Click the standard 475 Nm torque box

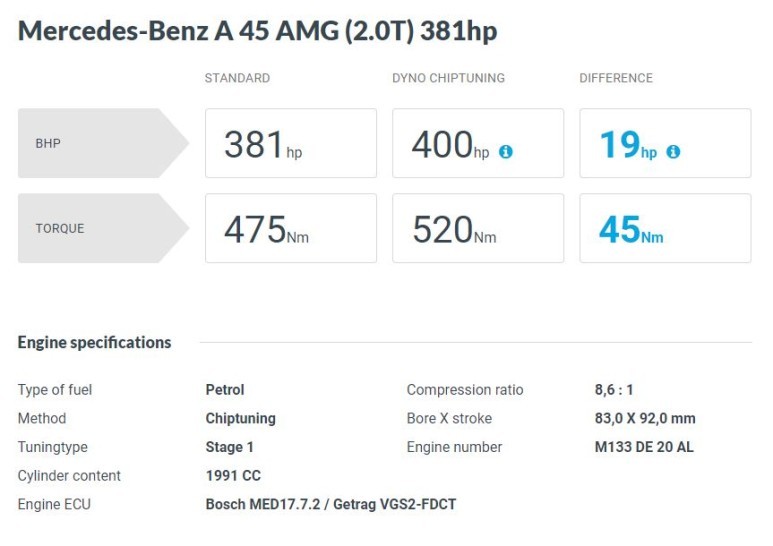point(290,229)
